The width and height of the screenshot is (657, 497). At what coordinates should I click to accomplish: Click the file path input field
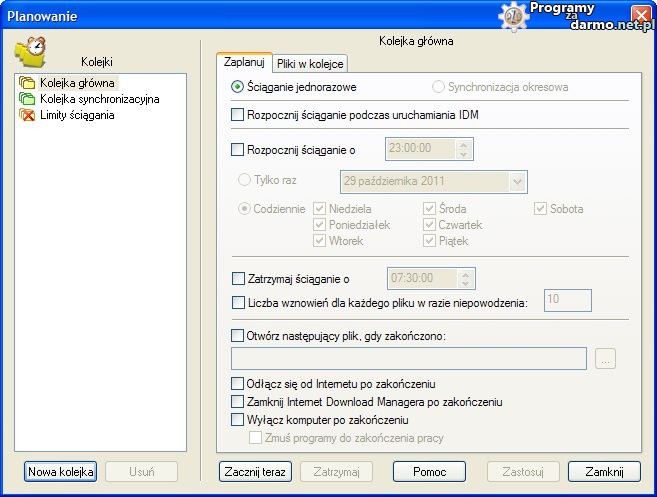click(x=408, y=358)
